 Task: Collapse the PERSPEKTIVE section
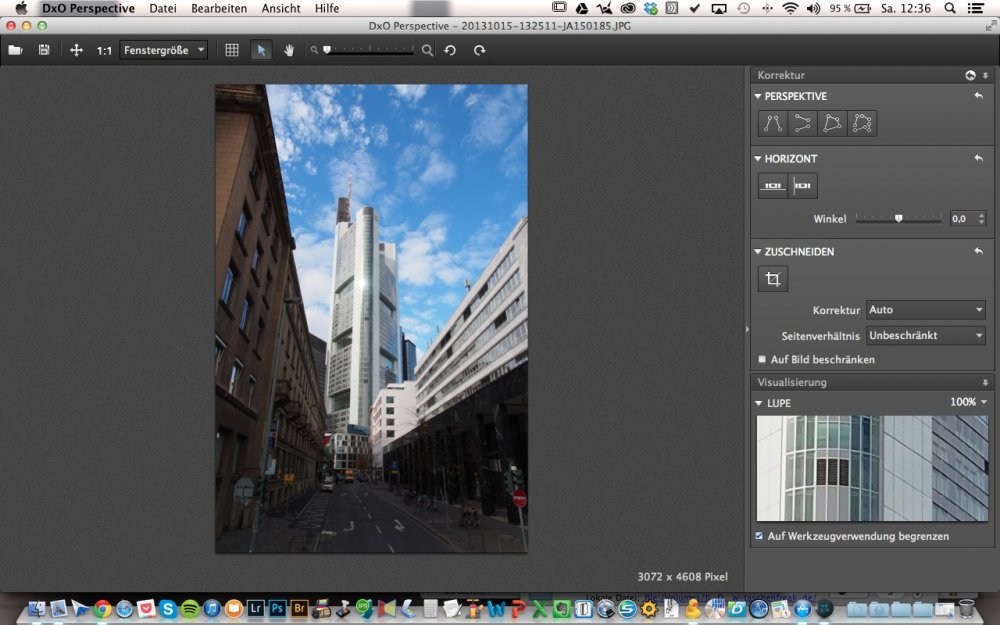click(x=758, y=96)
